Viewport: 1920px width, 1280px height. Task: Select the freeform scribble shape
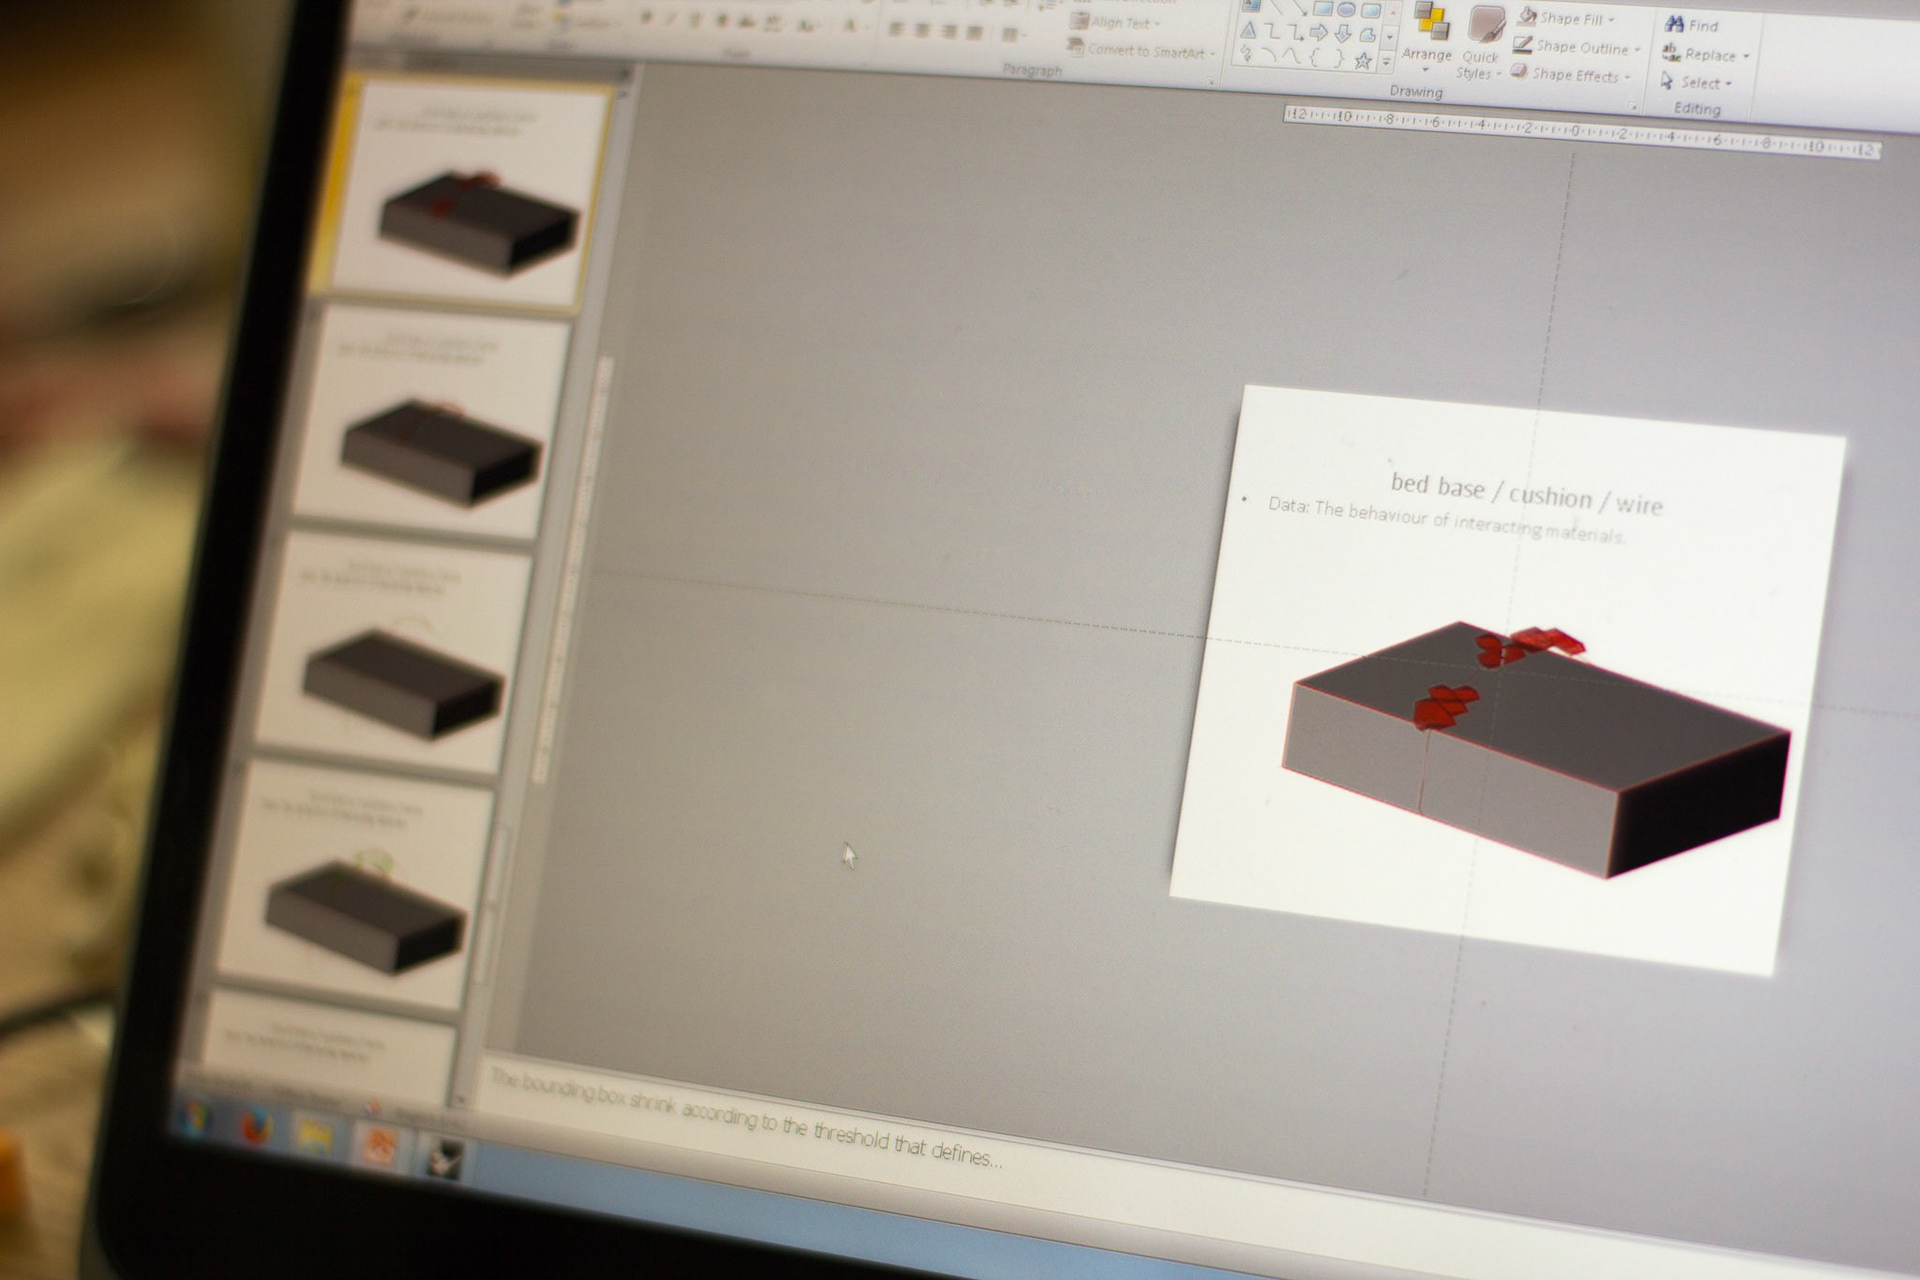[1246, 54]
